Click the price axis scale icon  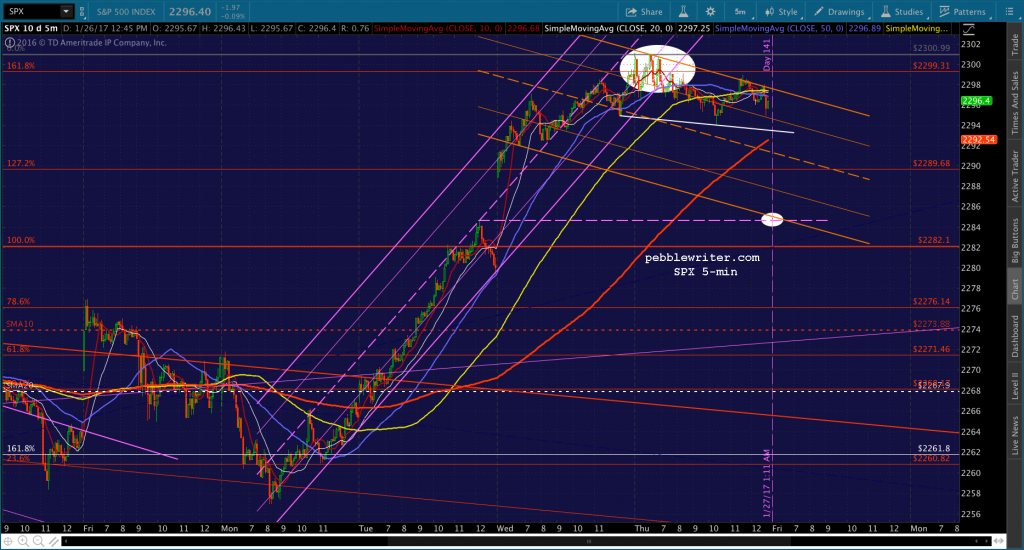point(968,29)
